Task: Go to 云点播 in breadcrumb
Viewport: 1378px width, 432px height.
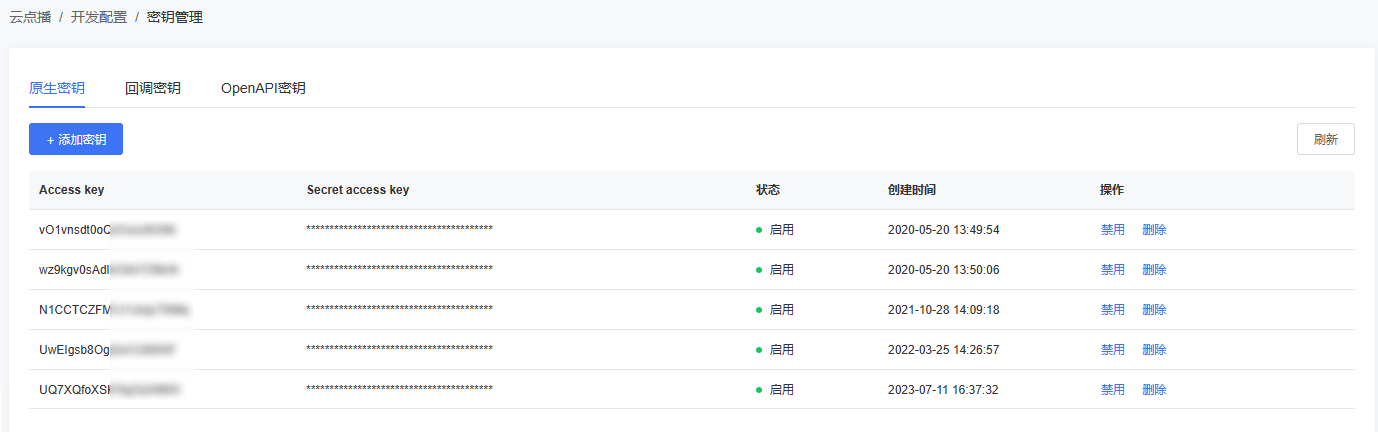Action: (x=30, y=17)
